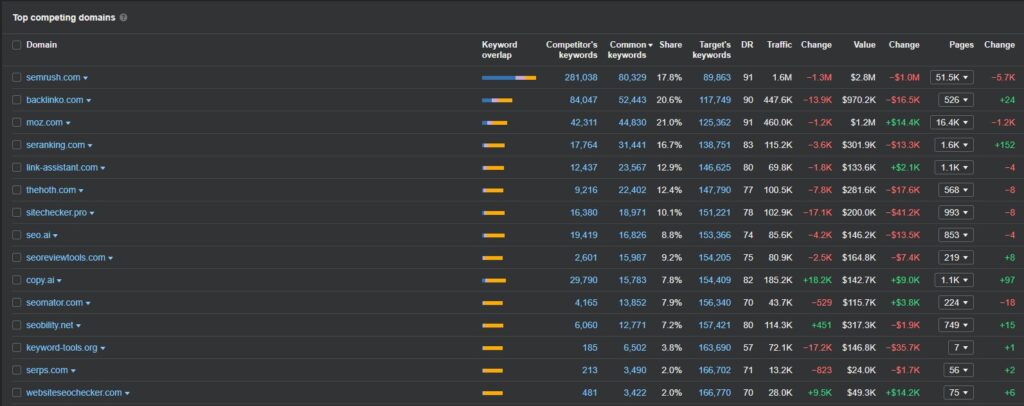Open the 52,443 common keywords for backlinko.com
The width and height of the screenshot is (1024, 406).
(631, 100)
